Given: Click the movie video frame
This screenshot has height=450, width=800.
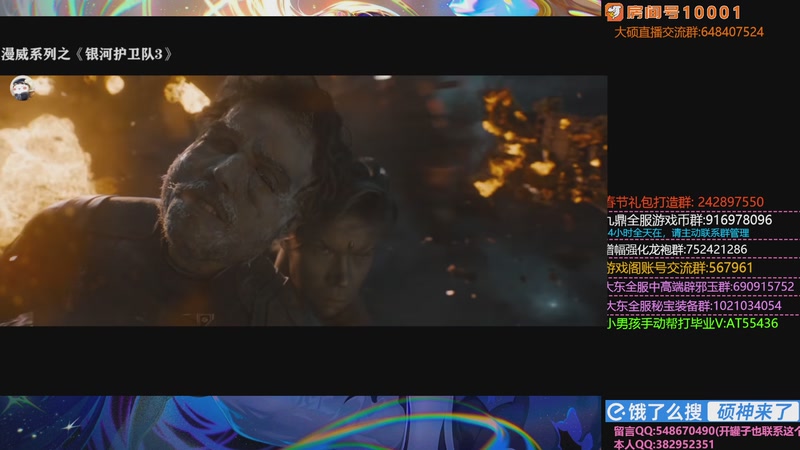Looking at the screenshot, I should (304, 201).
